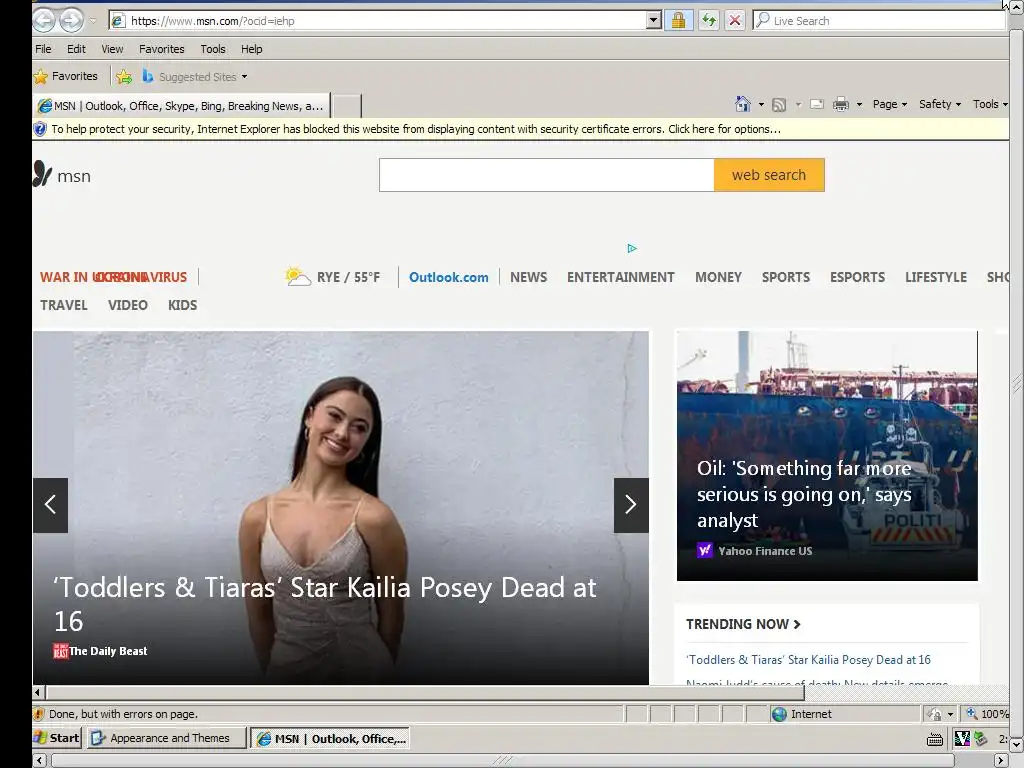Open the Page dropdown menu
Viewport: 1024px width, 768px height.
pyautogui.click(x=889, y=104)
